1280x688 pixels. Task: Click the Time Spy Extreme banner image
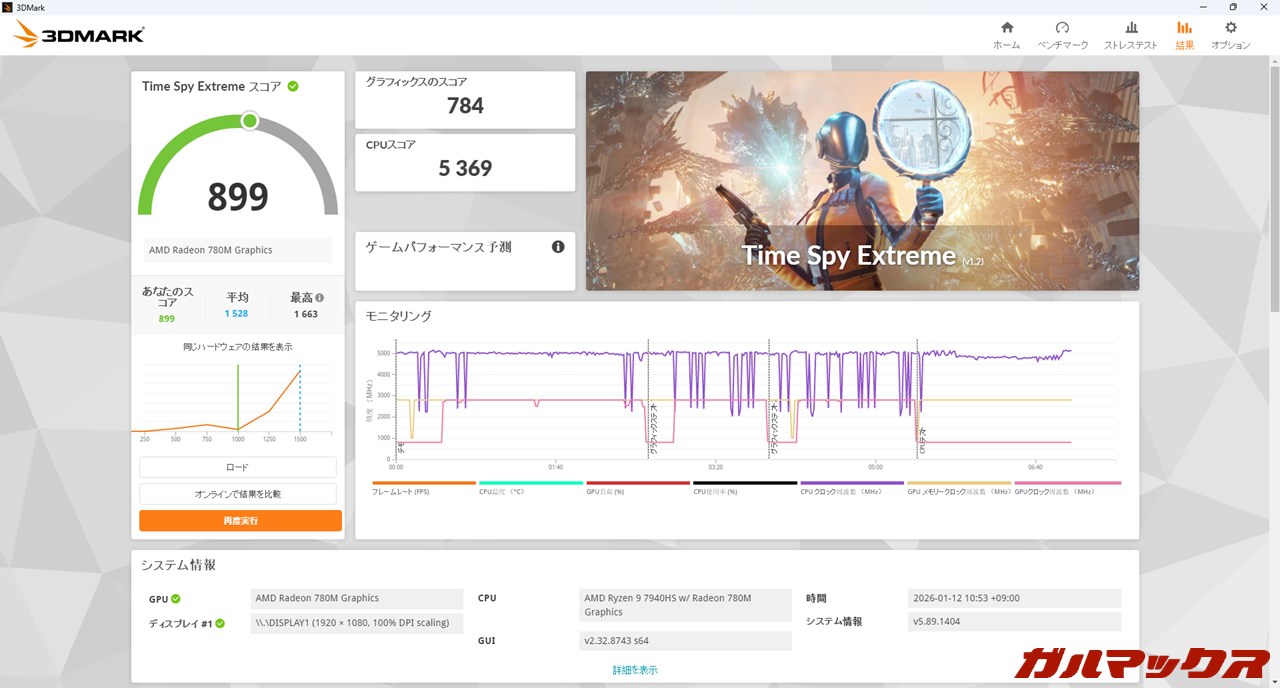pos(862,180)
